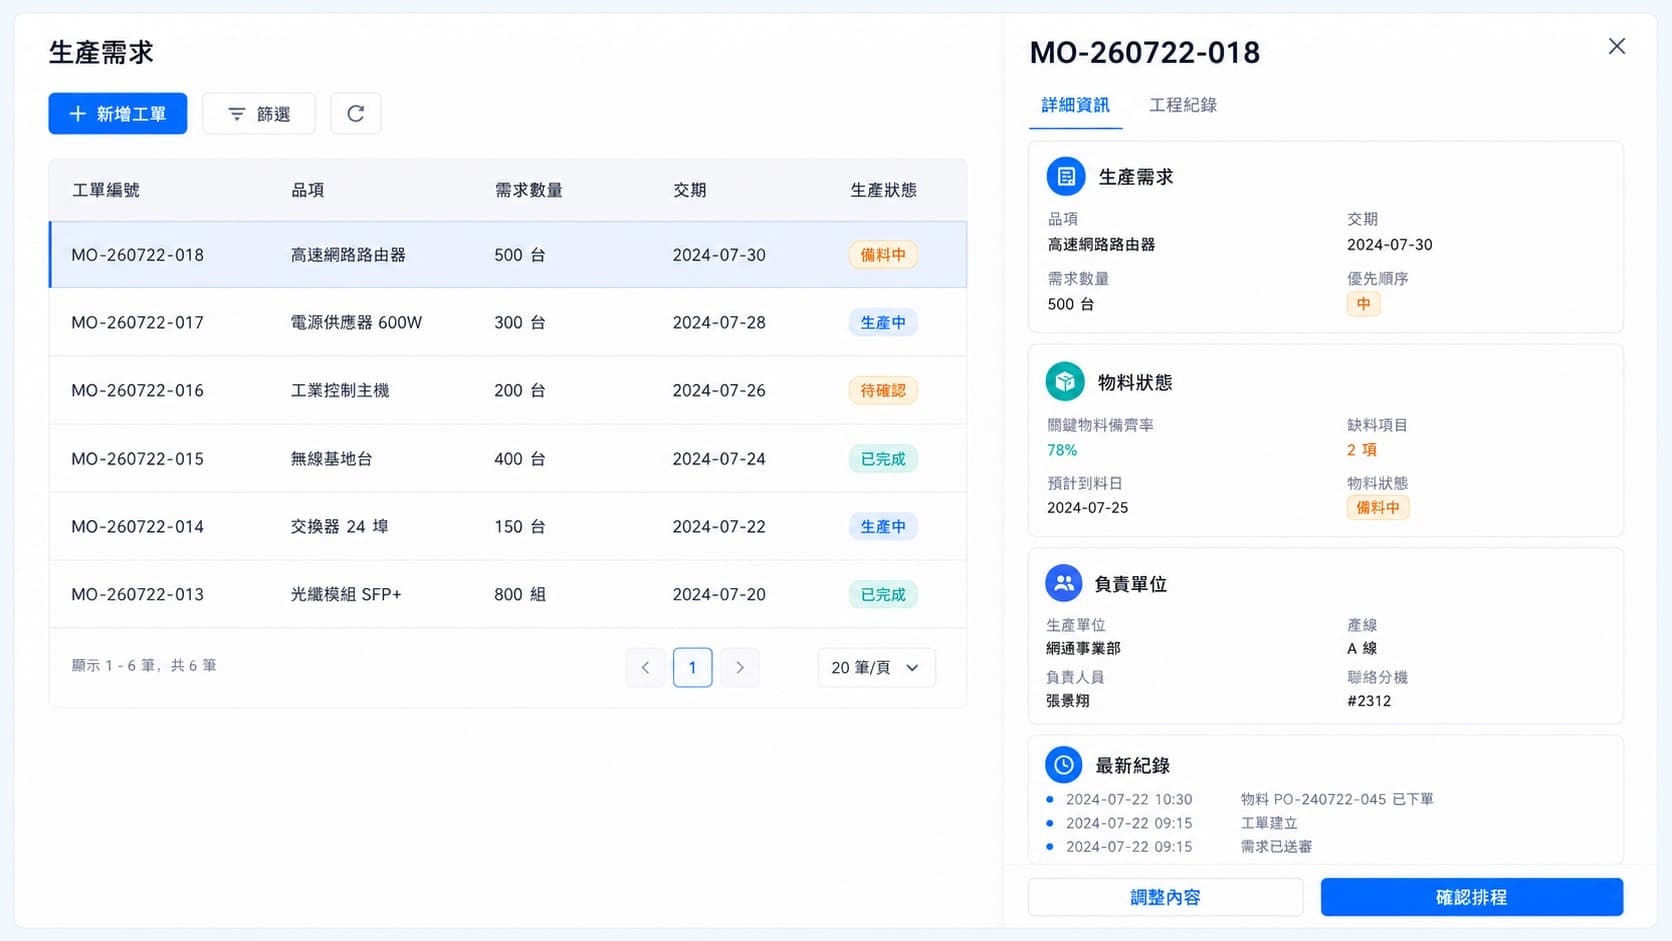Select row MO-260722-015
The image size is (1672, 941).
click(508, 459)
